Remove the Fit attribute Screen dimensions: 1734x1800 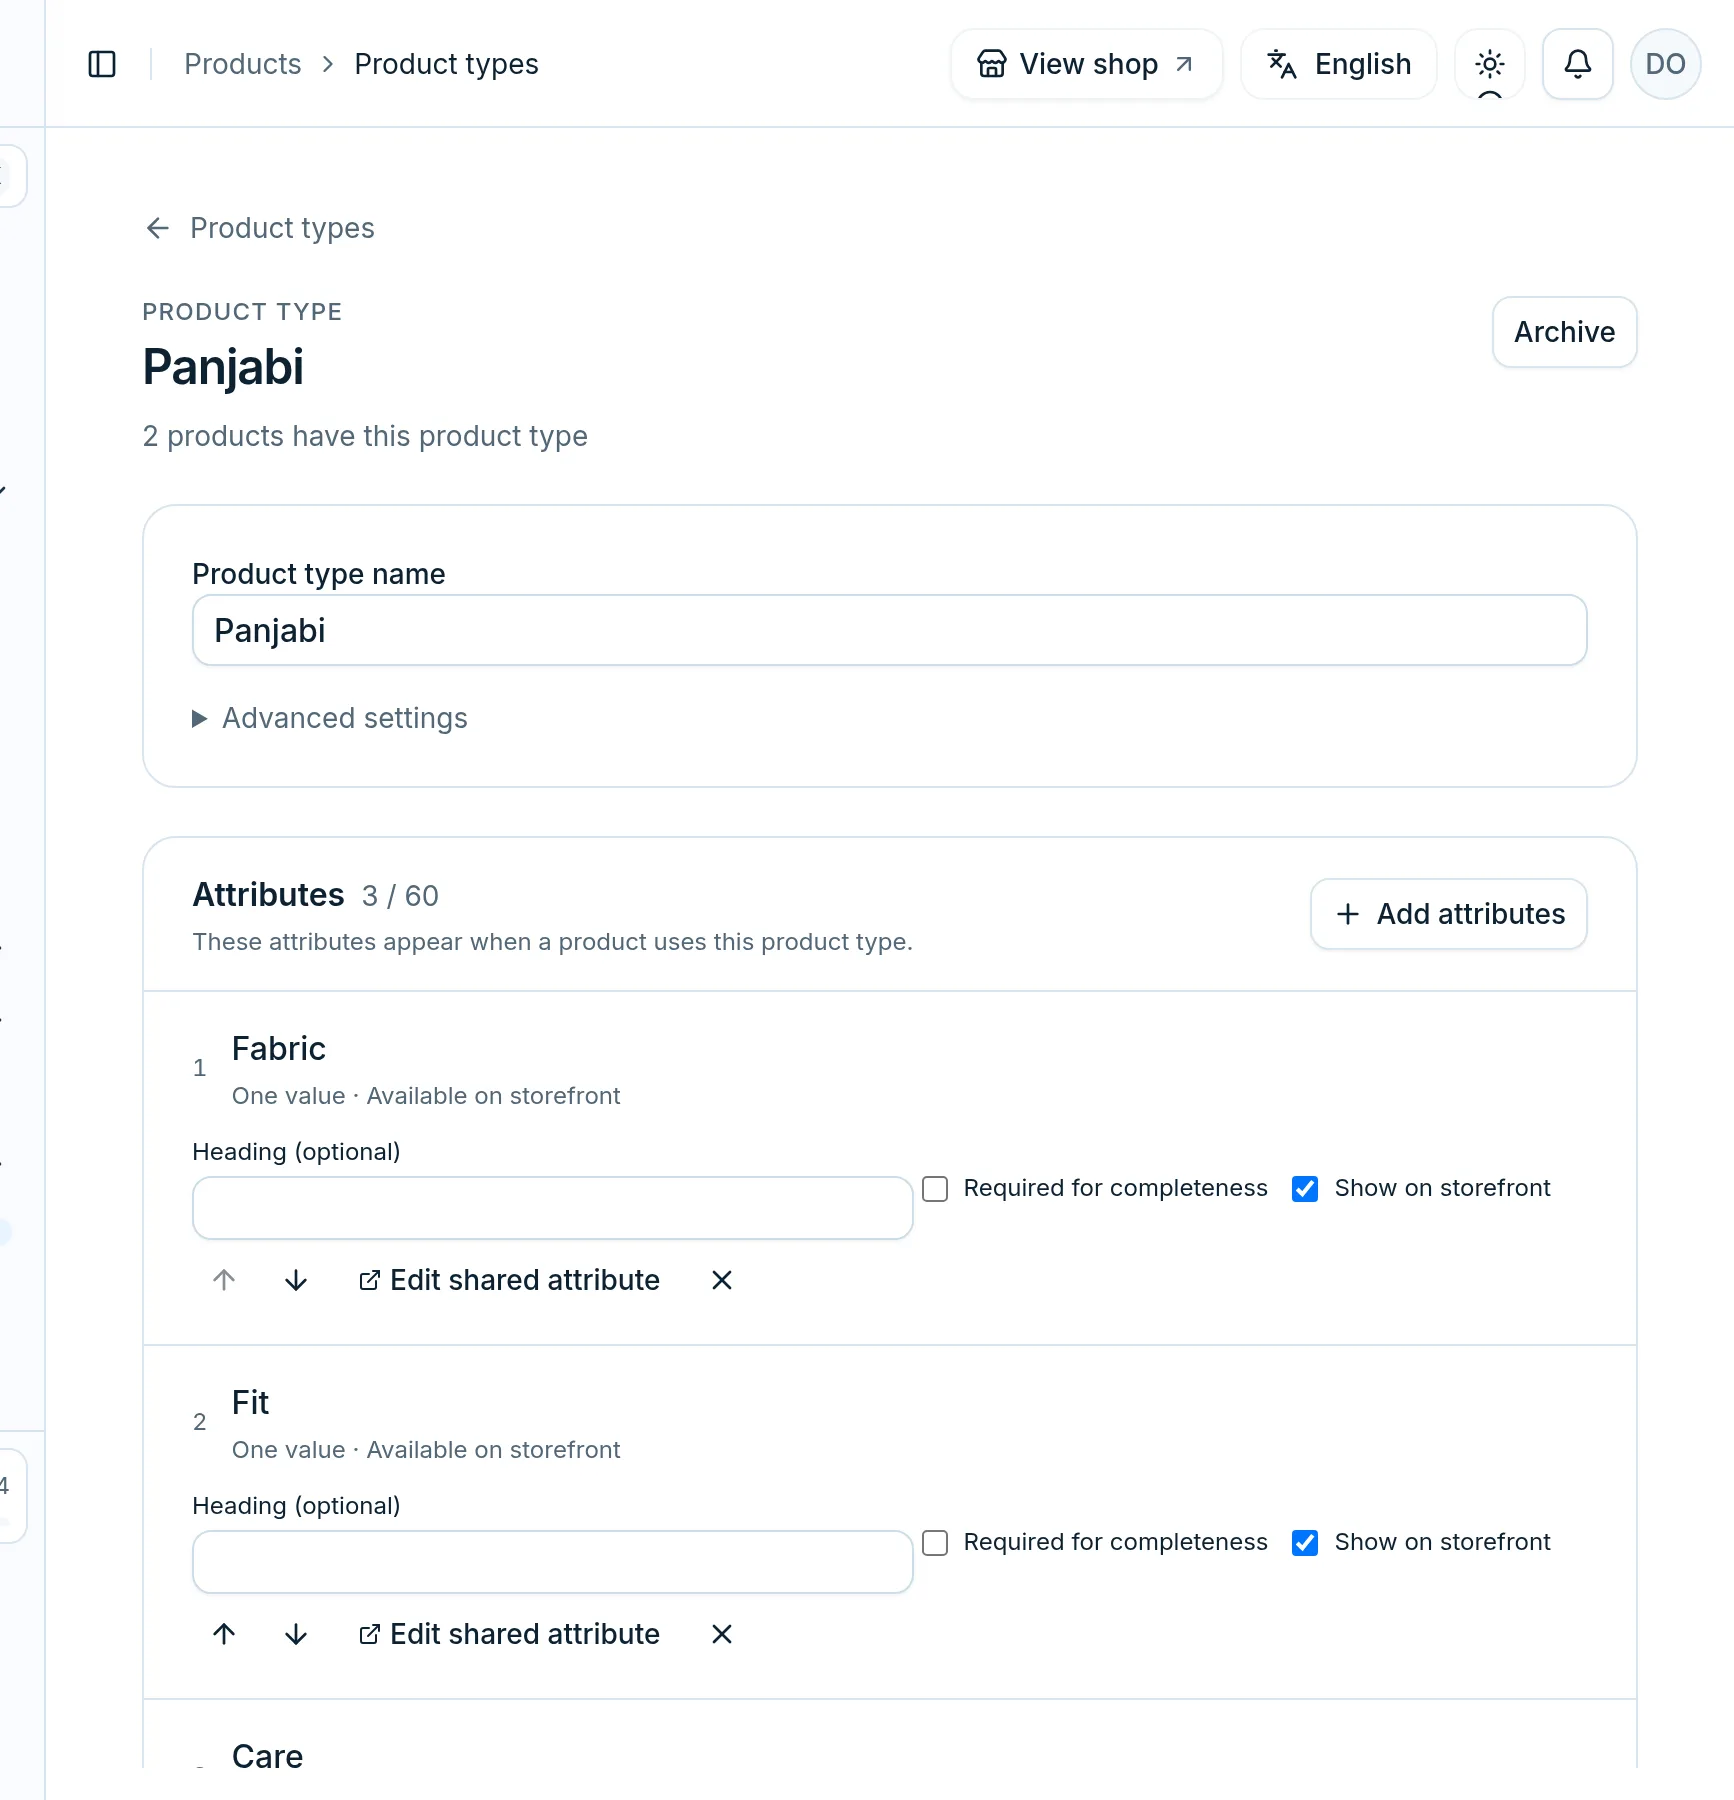[722, 1634]
